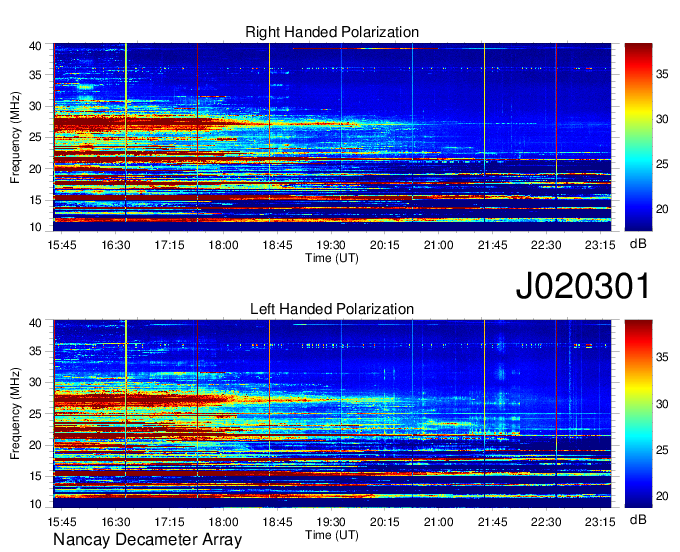Click the 22:30 tick on the right-handed time axis
The height and width of the screenshot is (552, 680).
click(x=546, y=245)
